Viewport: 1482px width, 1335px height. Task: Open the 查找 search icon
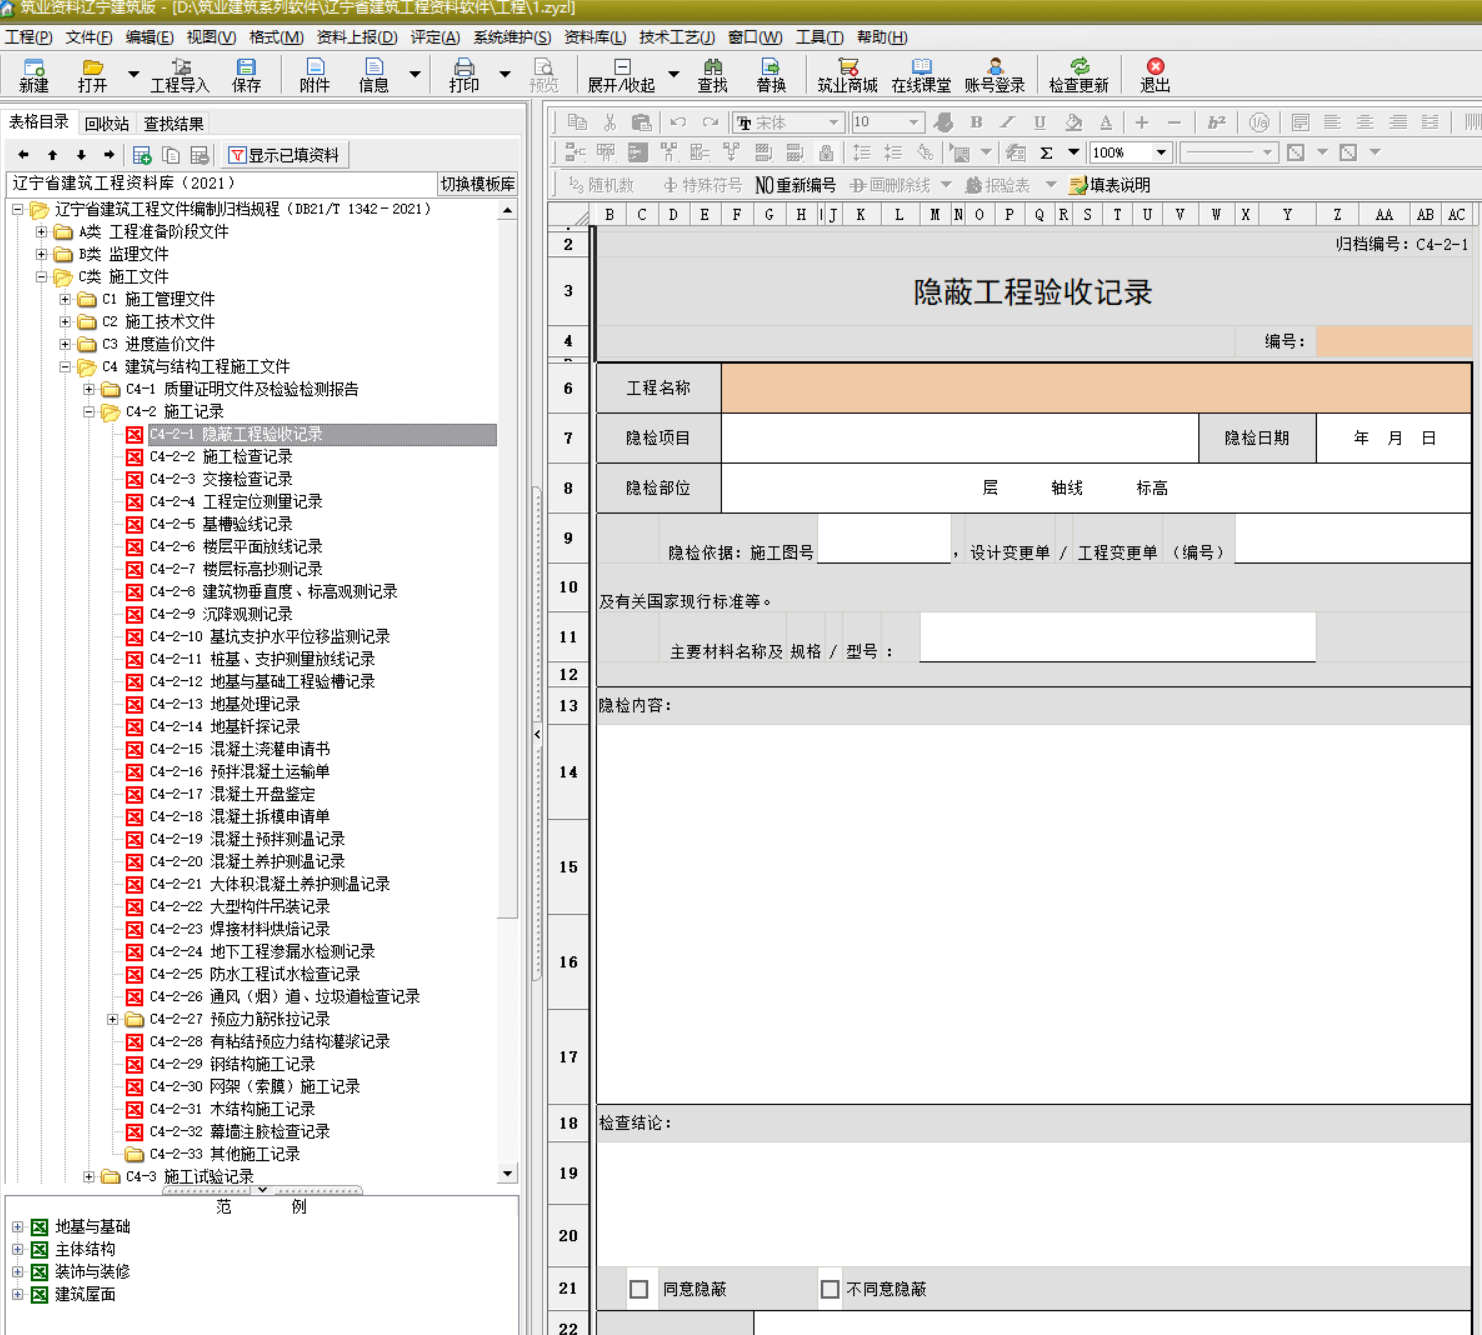tap(712, 75)
